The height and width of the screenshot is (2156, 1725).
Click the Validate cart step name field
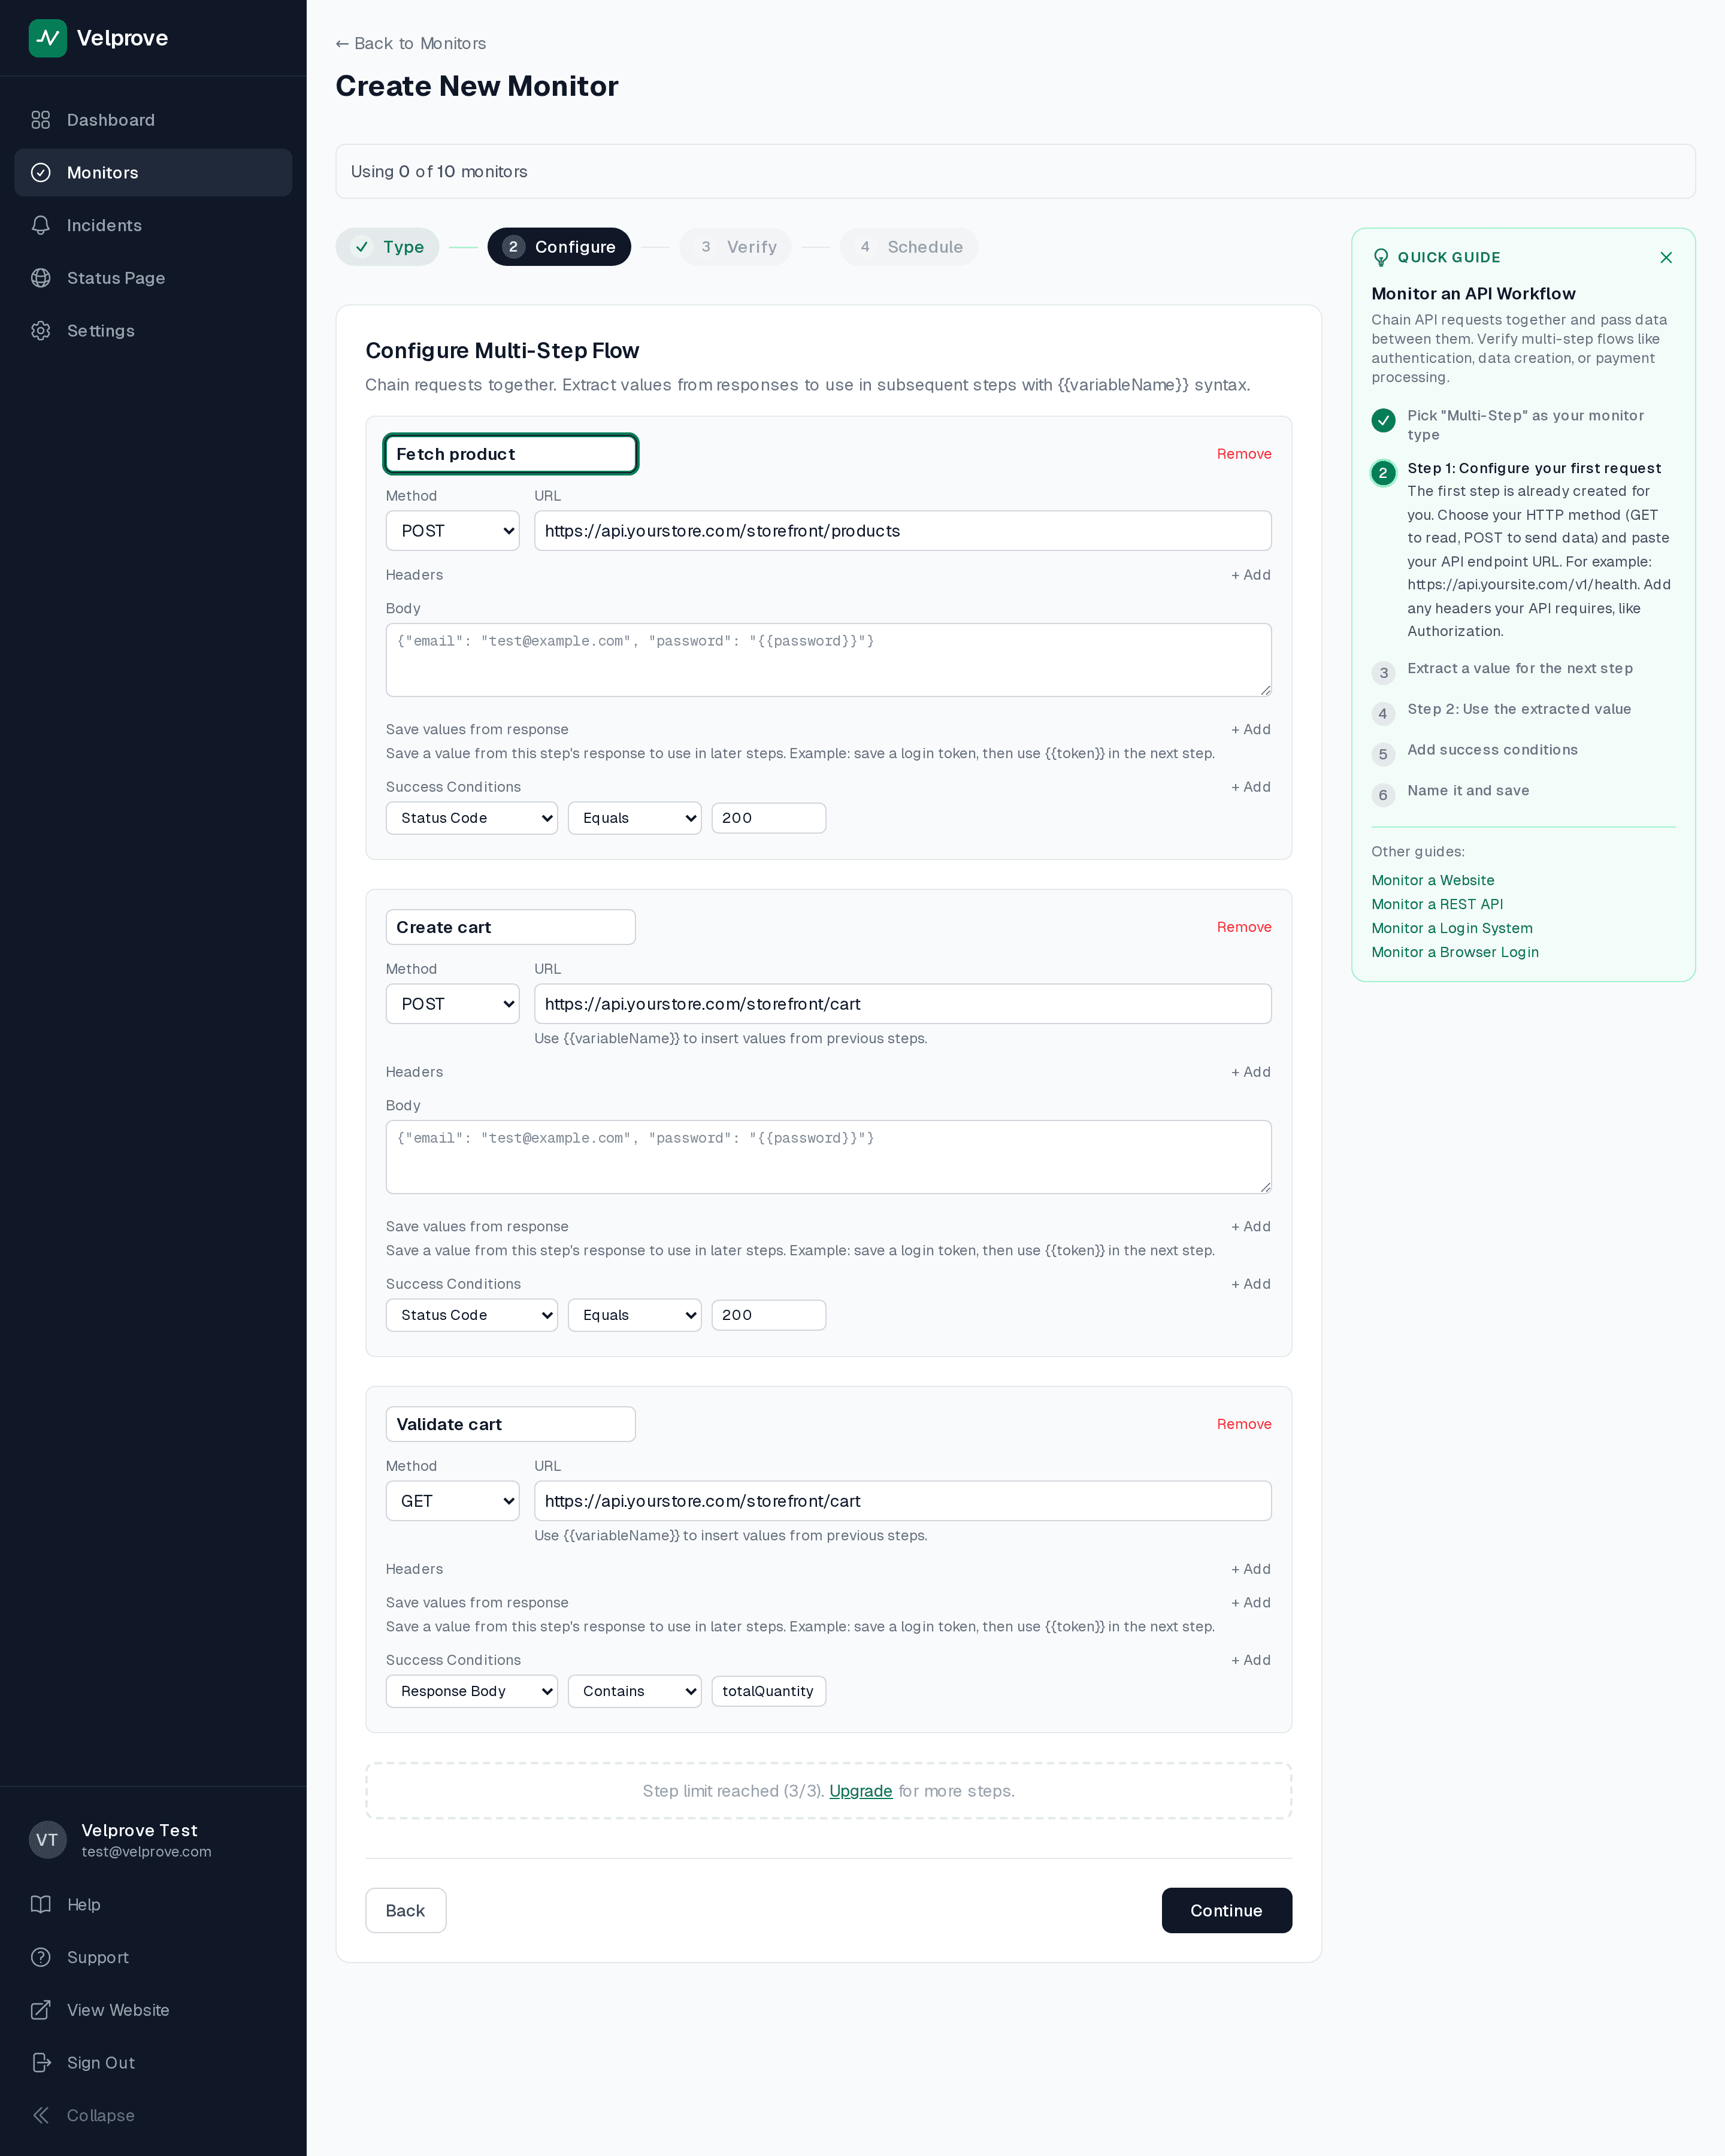(511, 1424)
